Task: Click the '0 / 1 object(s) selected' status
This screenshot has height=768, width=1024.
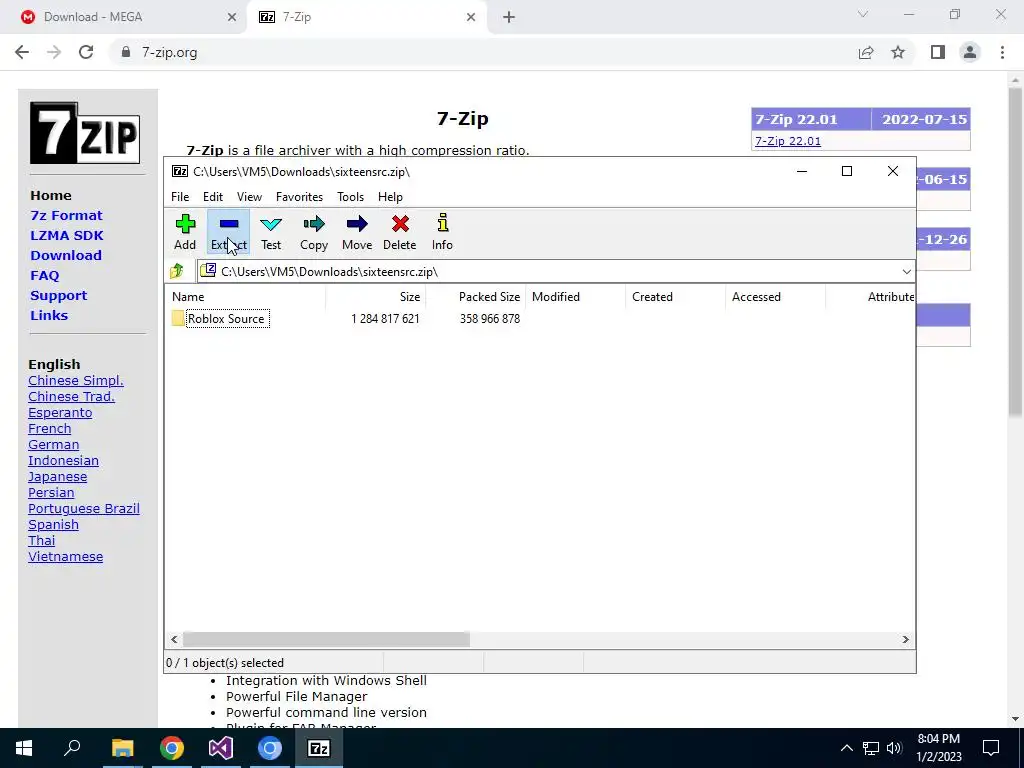Action: click(x=225, y=663)
